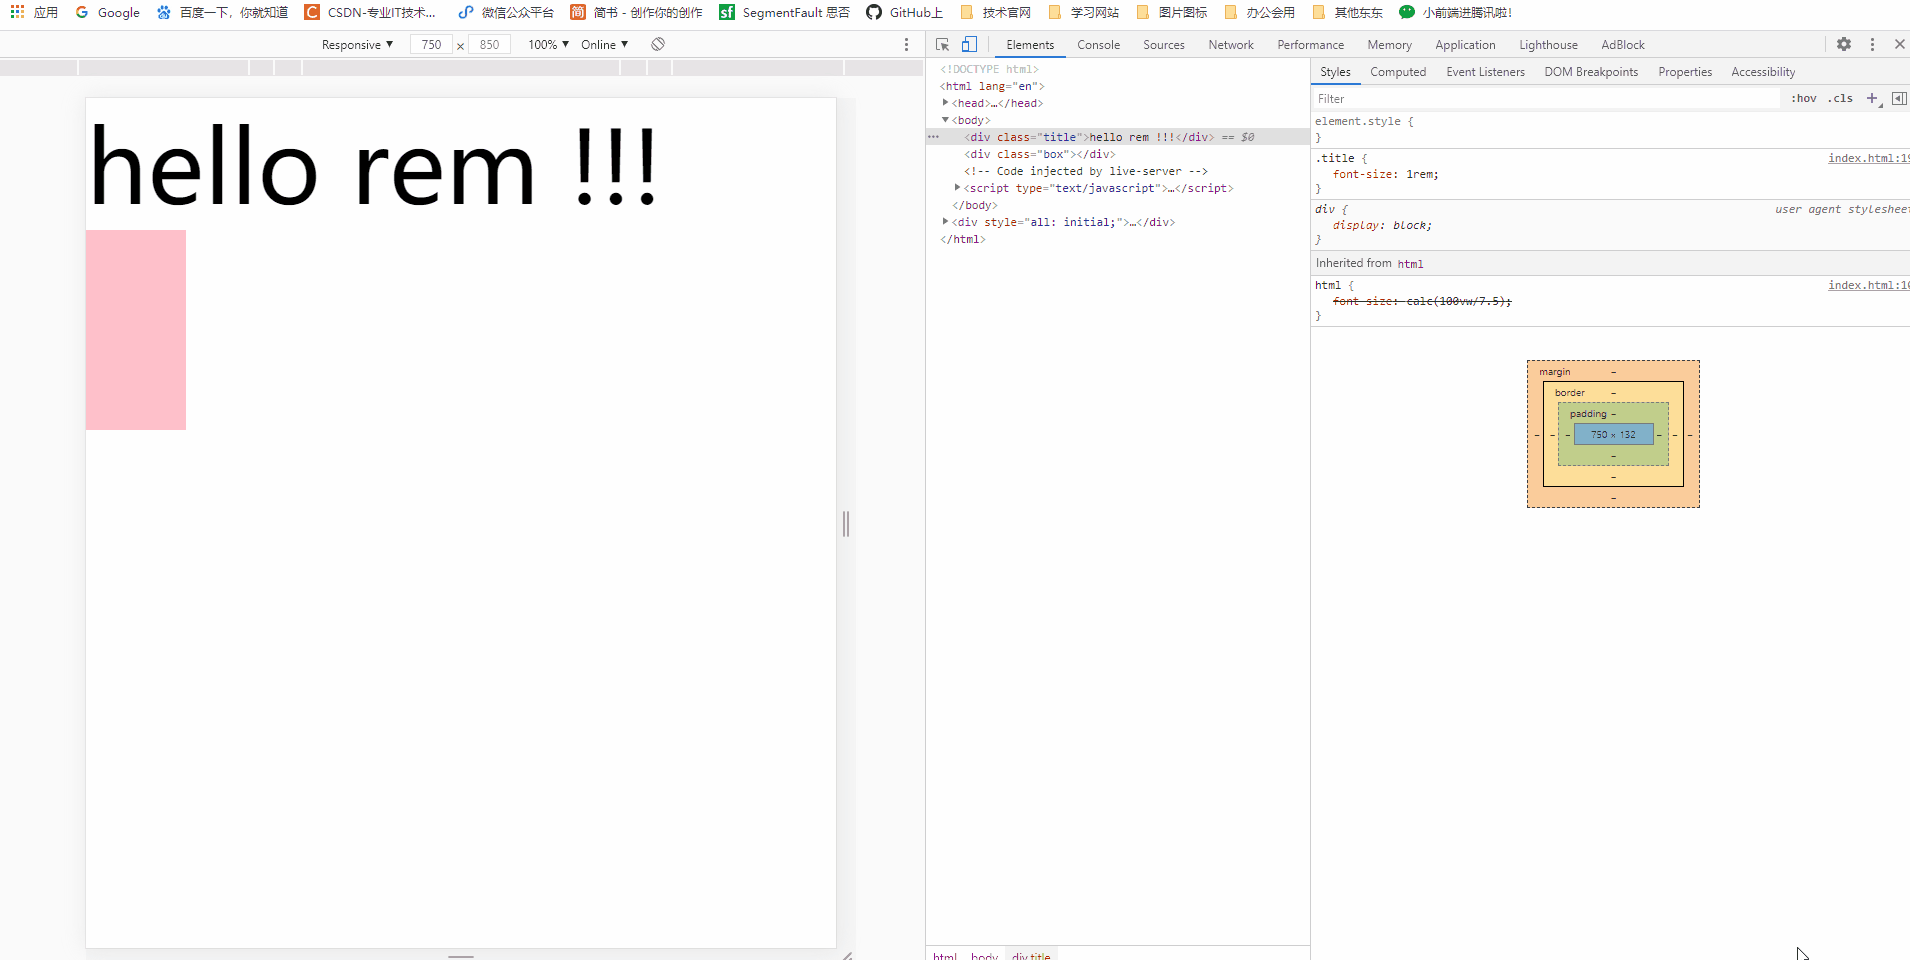Click the pink box in the page preview

[136, 330]
